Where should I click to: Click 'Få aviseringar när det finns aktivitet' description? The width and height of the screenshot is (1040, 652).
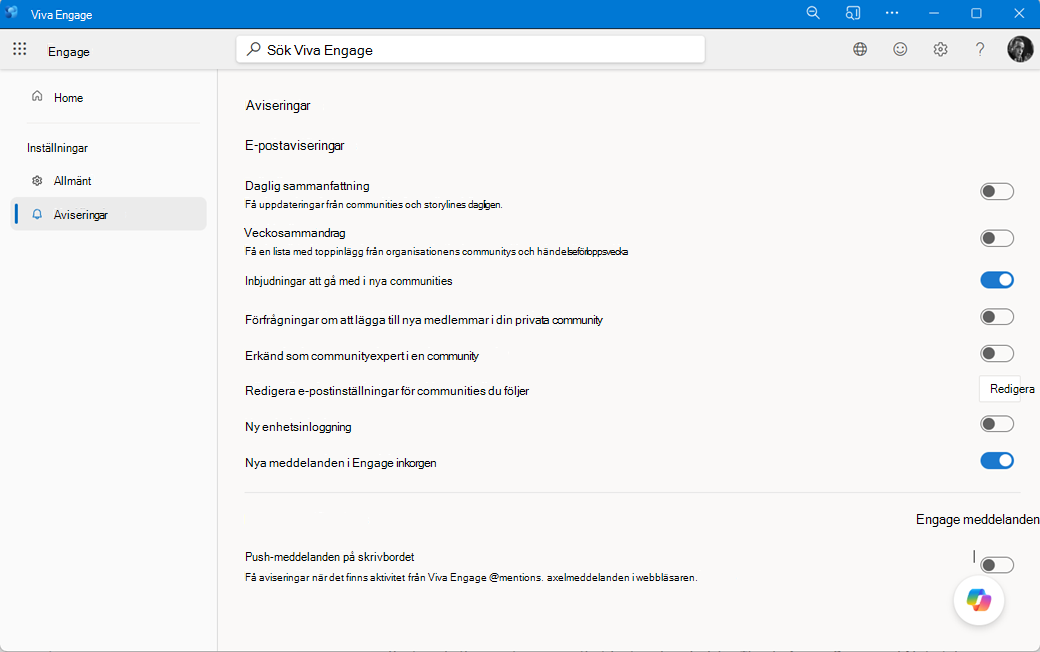coord(471,578)
